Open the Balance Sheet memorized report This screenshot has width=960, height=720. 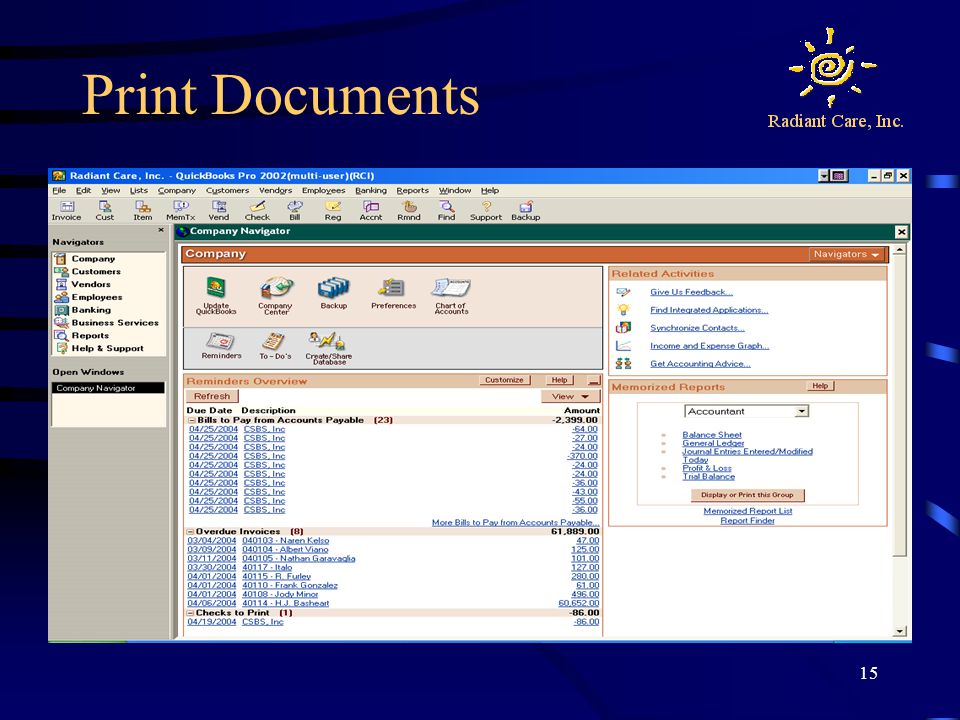(711, 435)
